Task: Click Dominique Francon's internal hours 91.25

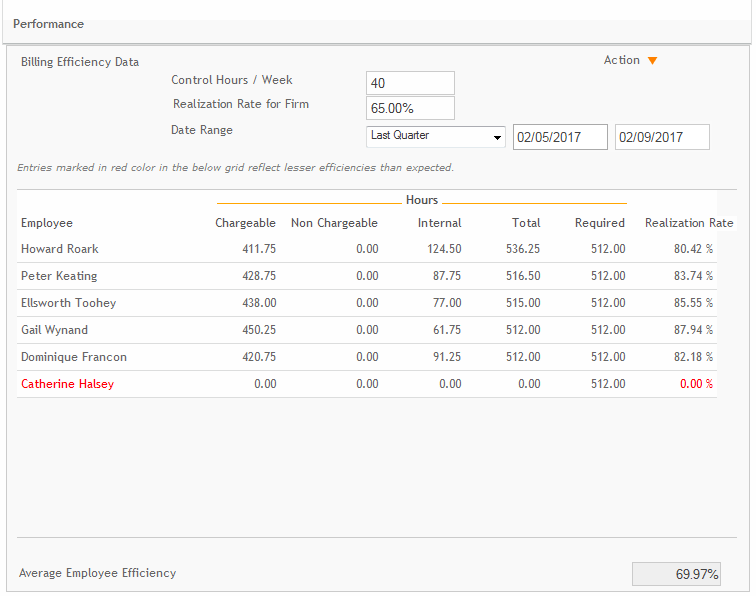Action: (x=447, y=357)
